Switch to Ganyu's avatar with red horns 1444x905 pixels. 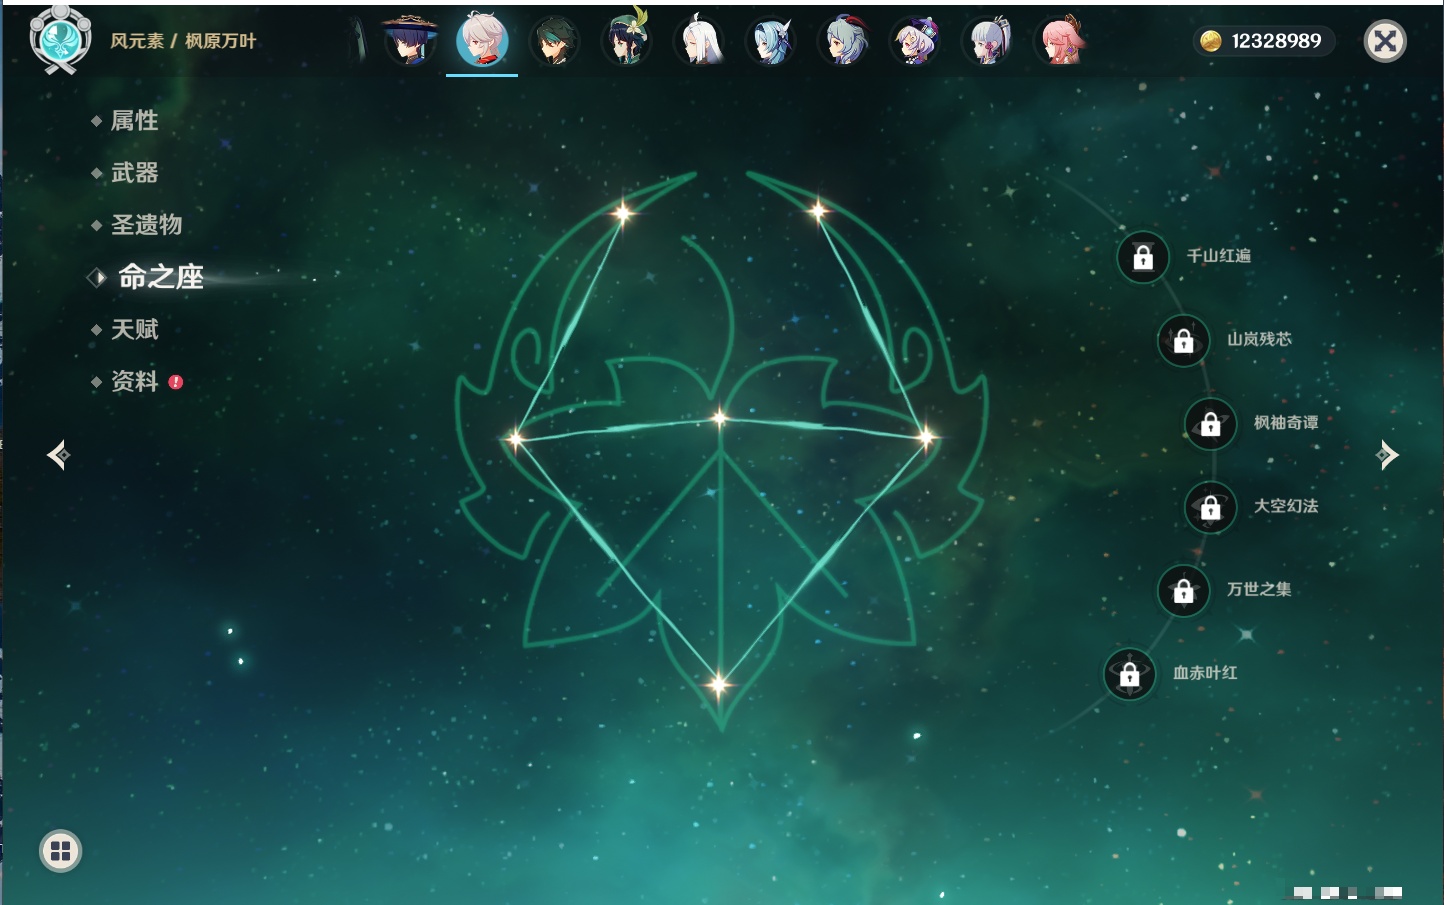click(x=844, y=41)
